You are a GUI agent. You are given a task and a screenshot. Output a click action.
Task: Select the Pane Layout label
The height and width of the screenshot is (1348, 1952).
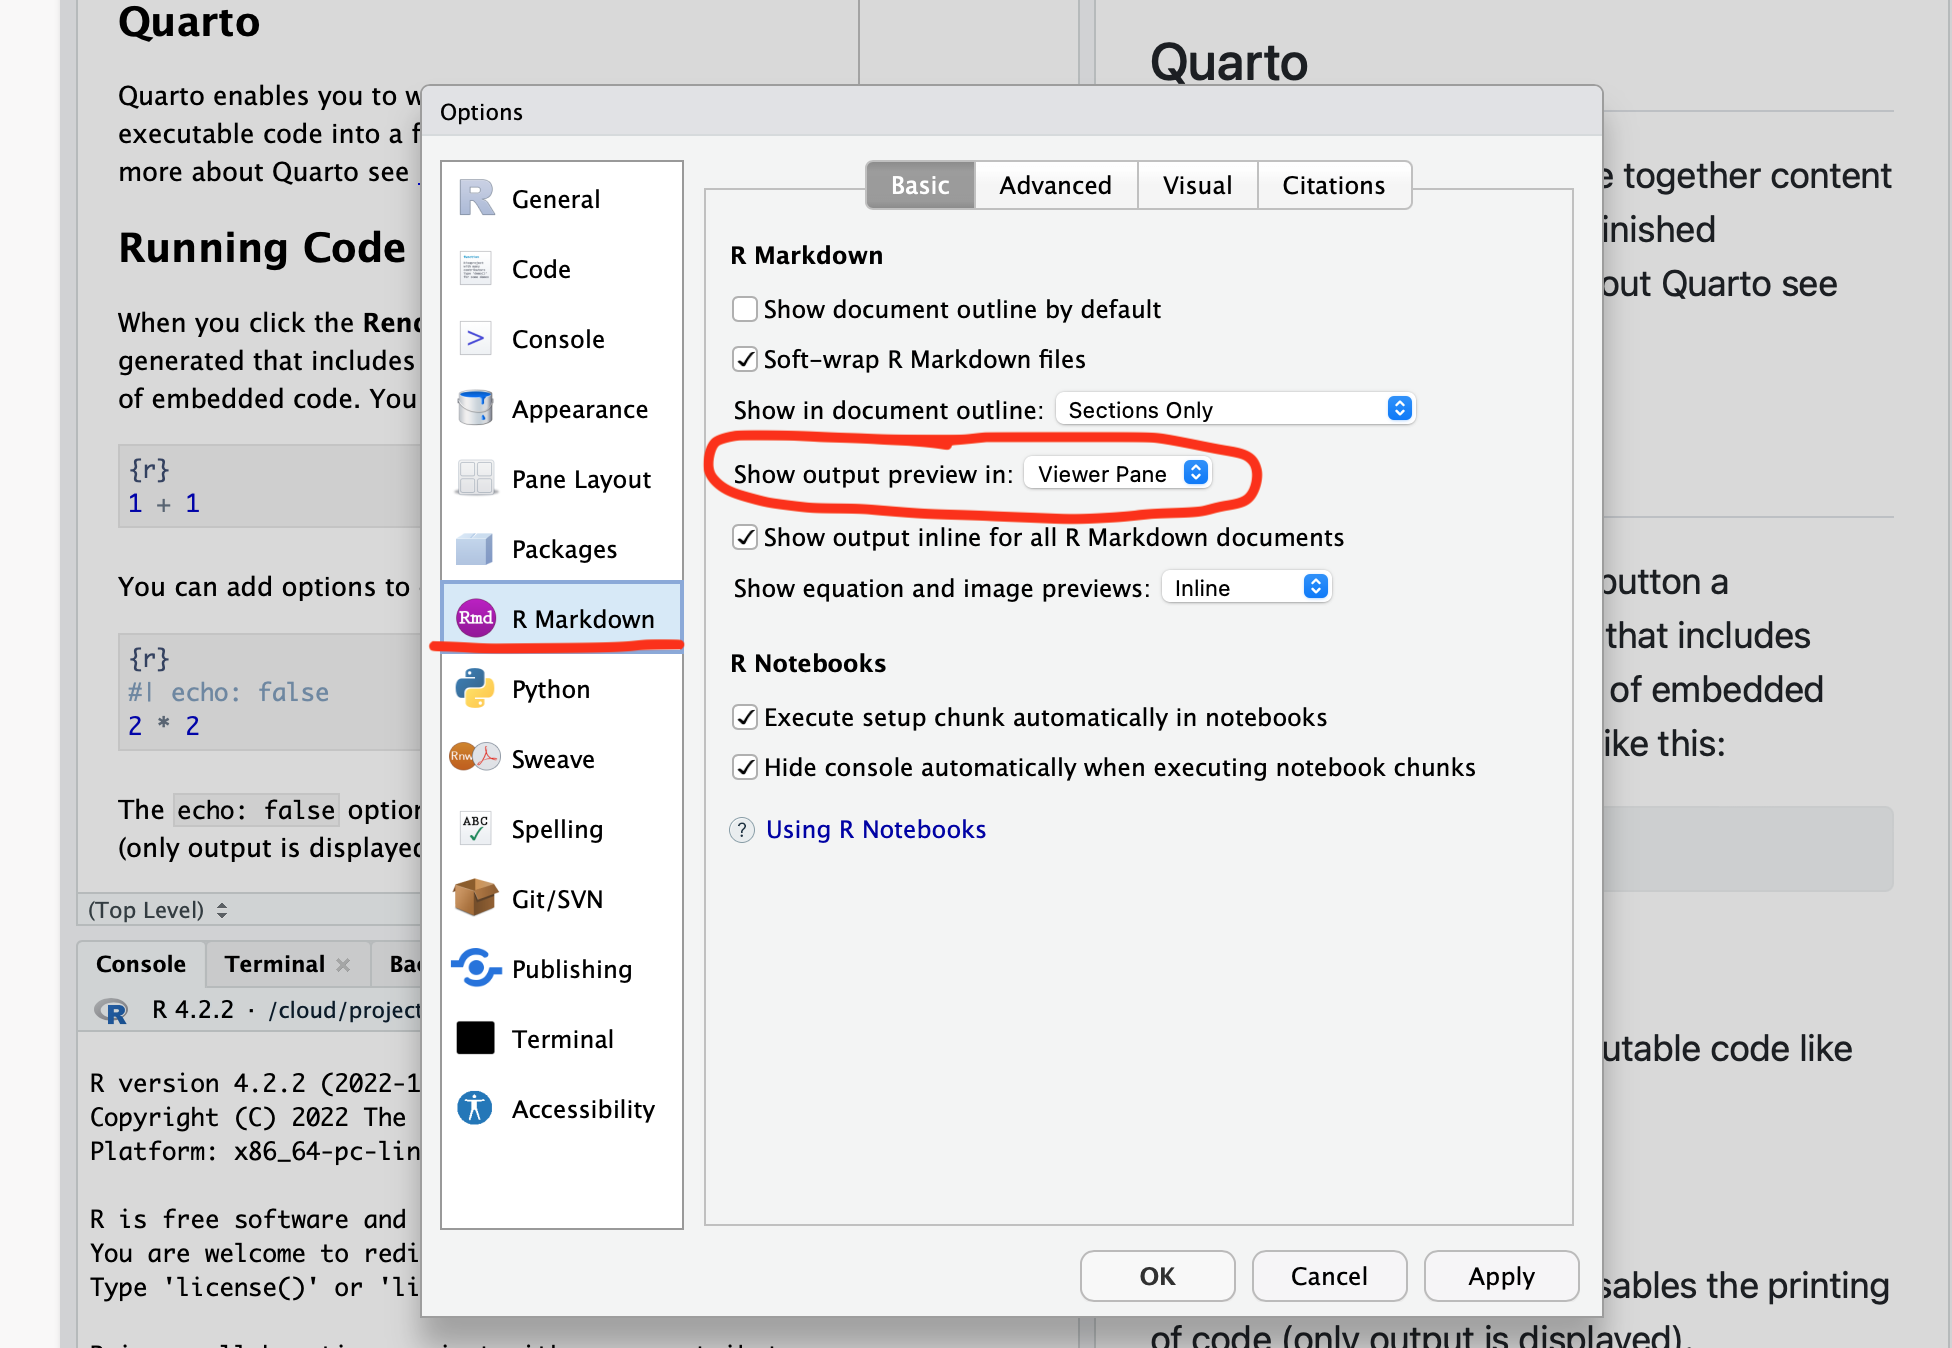581,479
